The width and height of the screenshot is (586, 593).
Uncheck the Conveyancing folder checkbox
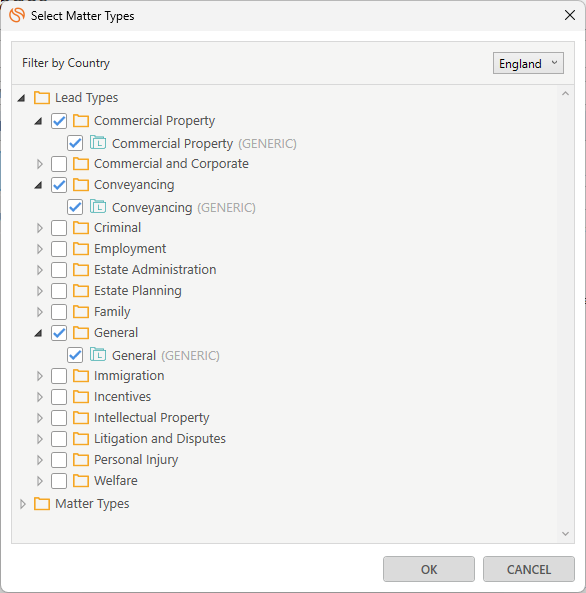59,185
